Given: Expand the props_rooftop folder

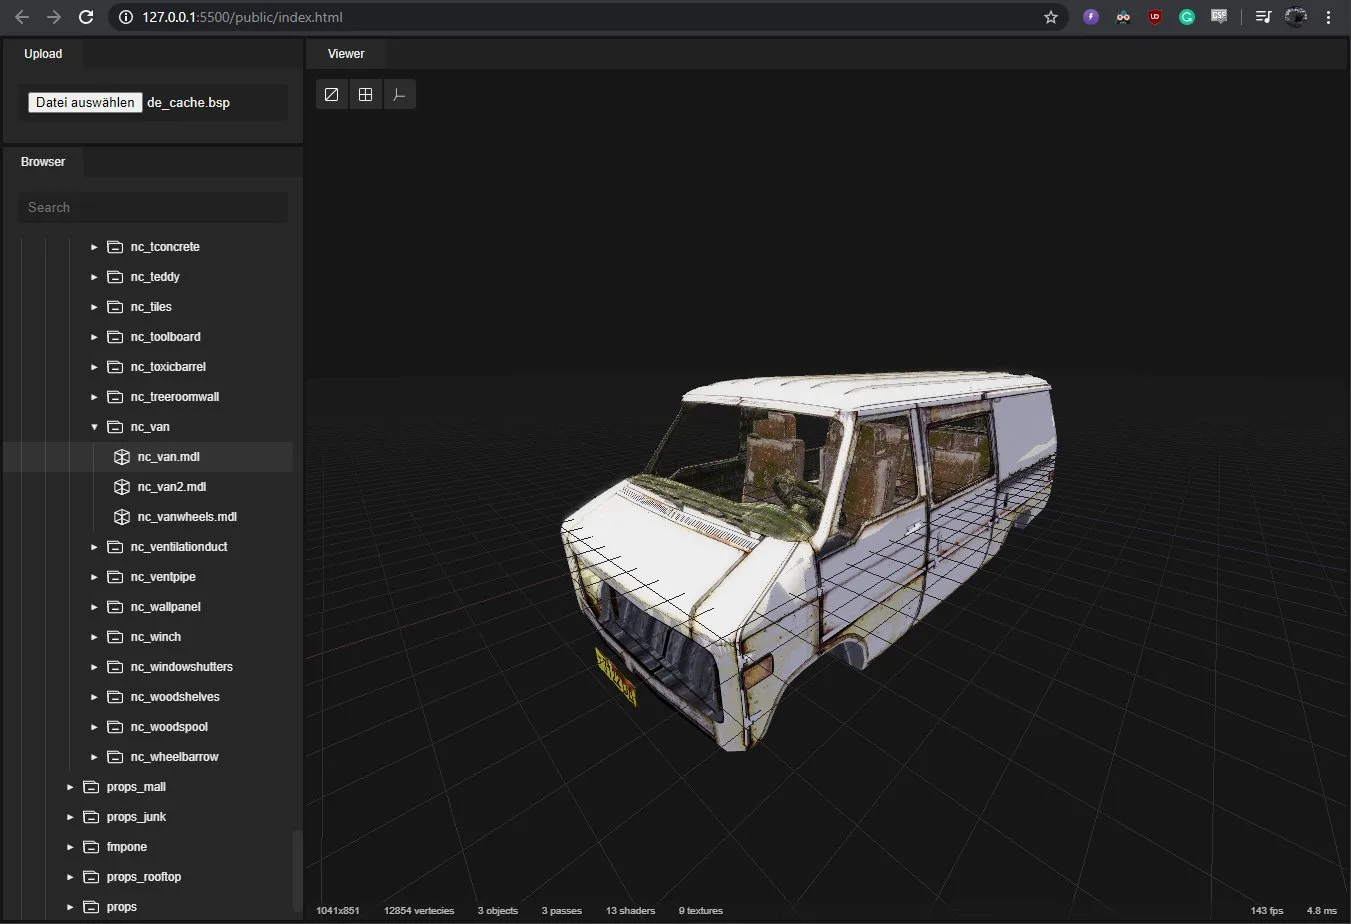Looking at the screenshot, I should point(70,877).
